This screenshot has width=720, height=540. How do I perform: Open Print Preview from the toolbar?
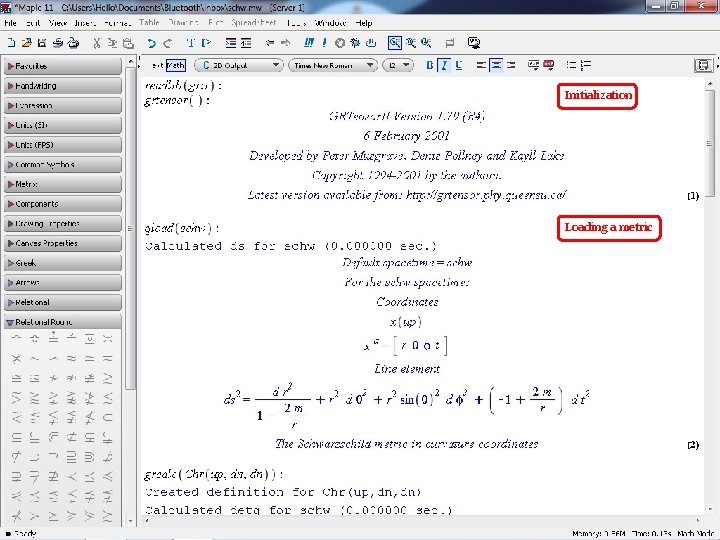click(73, 43)
